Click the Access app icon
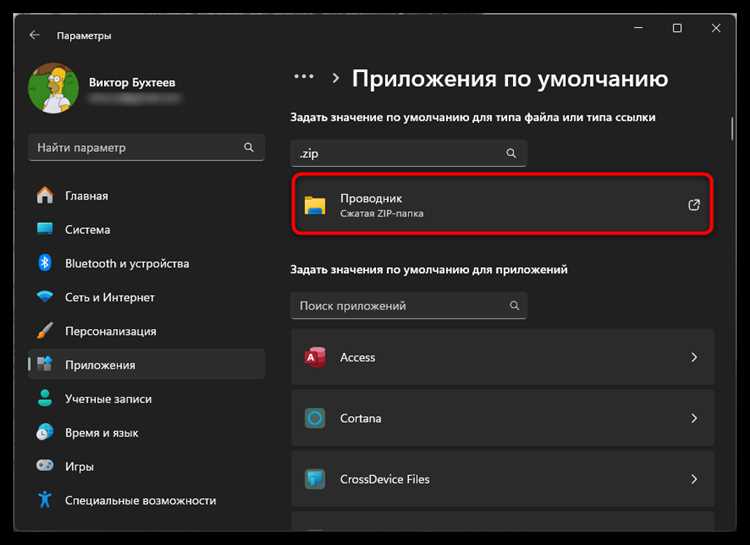This screenshot has width=750, height=545. pos(315,357)
